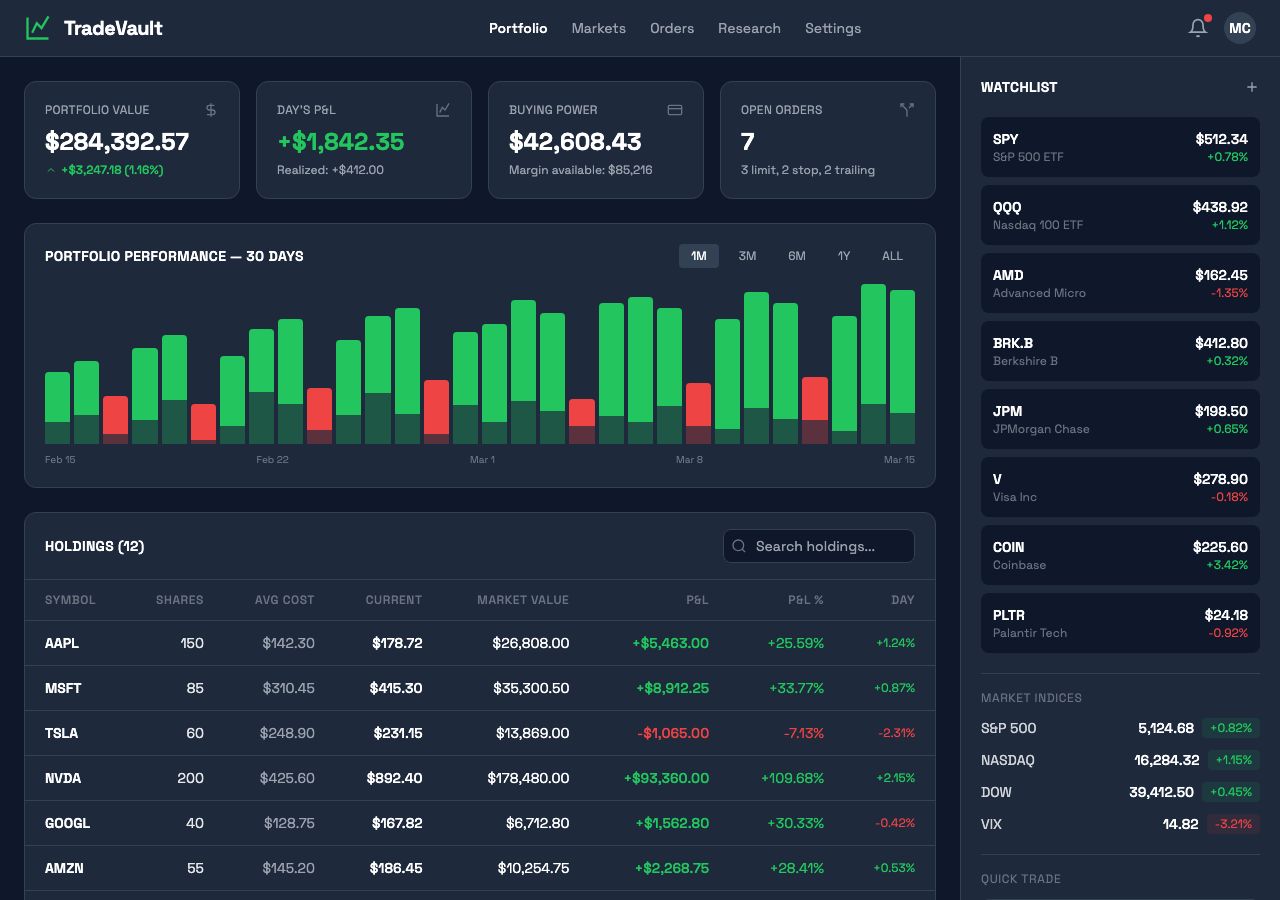Image resolution: width=1280 pixels, height=900 pixels.
Task: Click the chart icon on Day's P&L card
Action: (x=443, y=110)
